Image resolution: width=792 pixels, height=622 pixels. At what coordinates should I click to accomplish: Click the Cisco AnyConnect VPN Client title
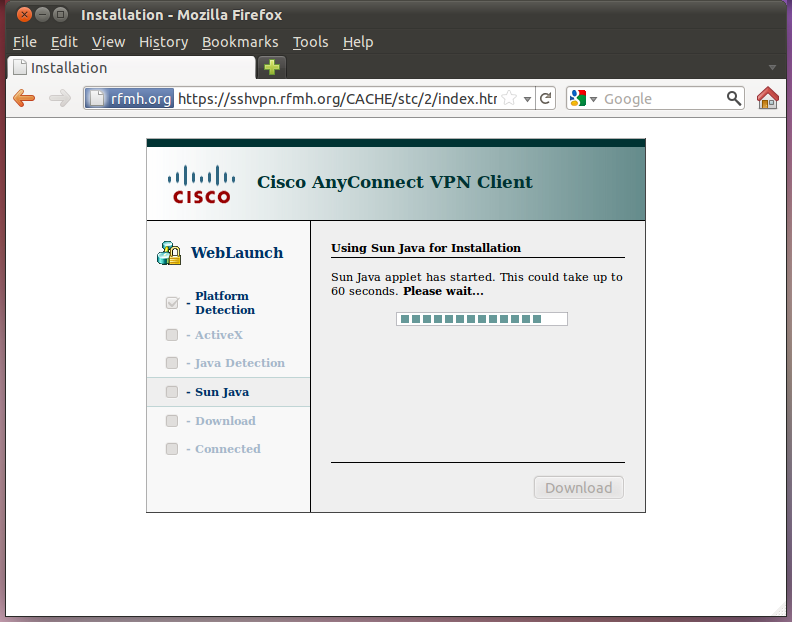pos(394,182)
